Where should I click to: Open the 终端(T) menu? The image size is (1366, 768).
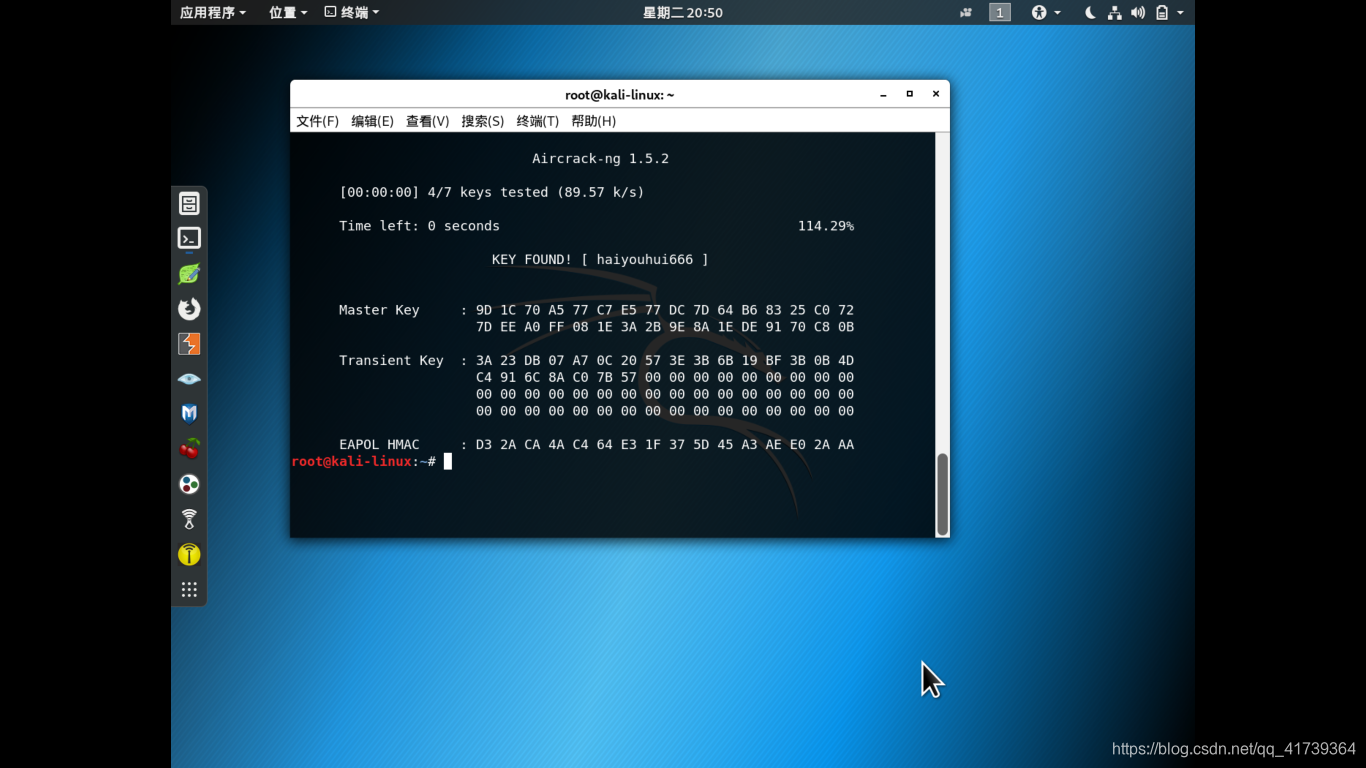click(537, 121)
